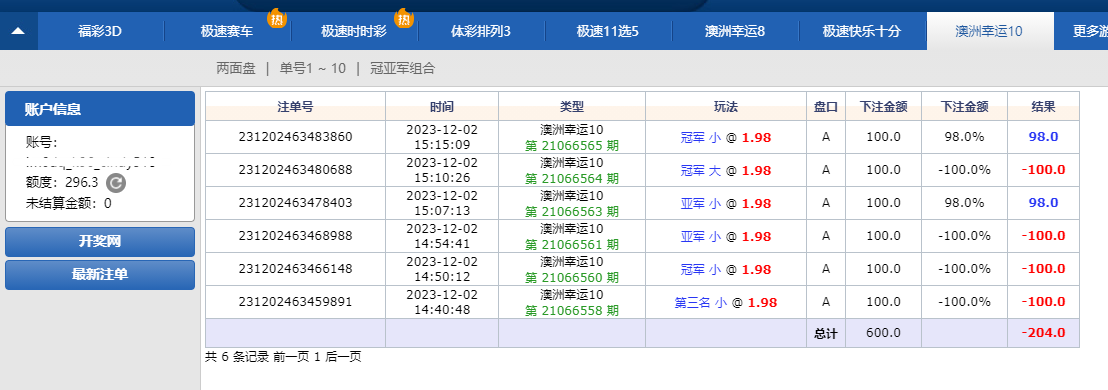Select order number 231202463468988
1108x390 pixels.
click(x=295, y=236)
